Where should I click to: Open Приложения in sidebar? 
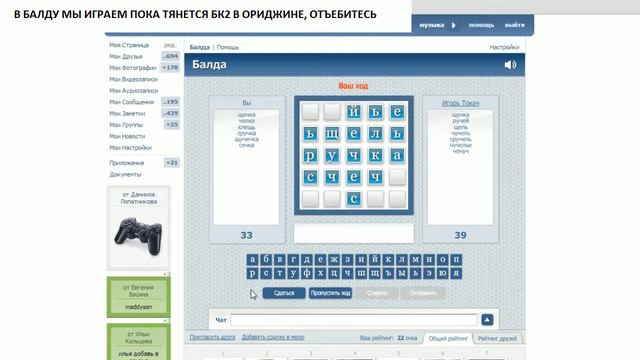(127, 163)
